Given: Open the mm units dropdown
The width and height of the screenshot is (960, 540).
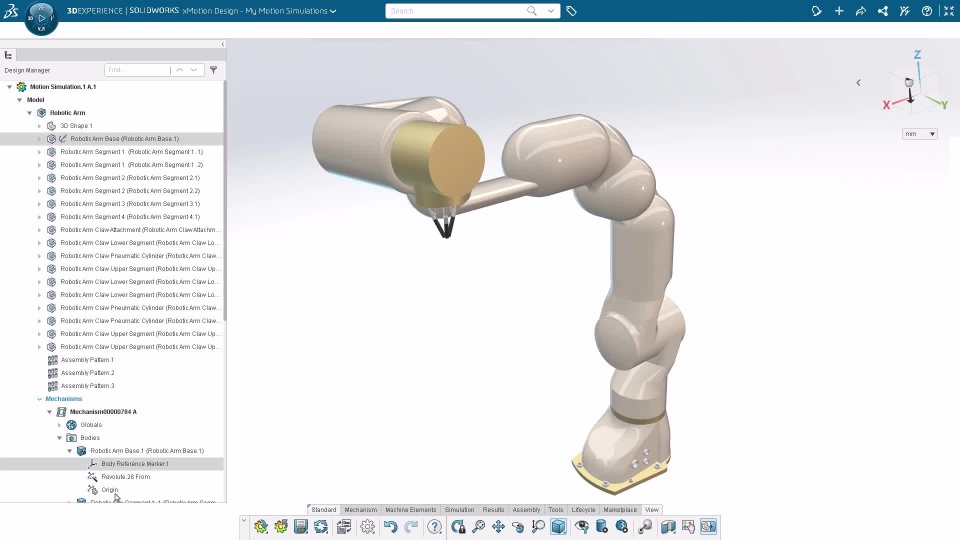Looking at the screenshot, I should (x=920, y=133).
